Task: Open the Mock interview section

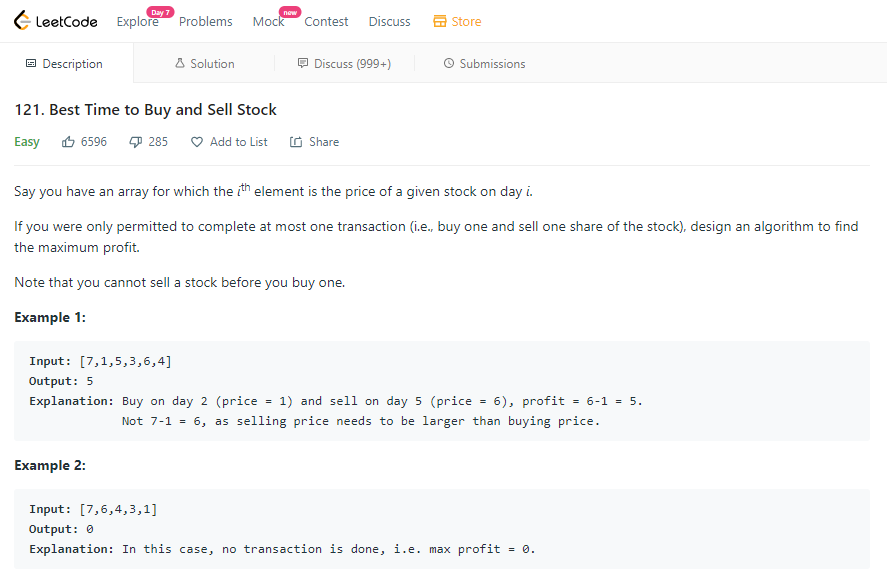Action: (268, 22)
